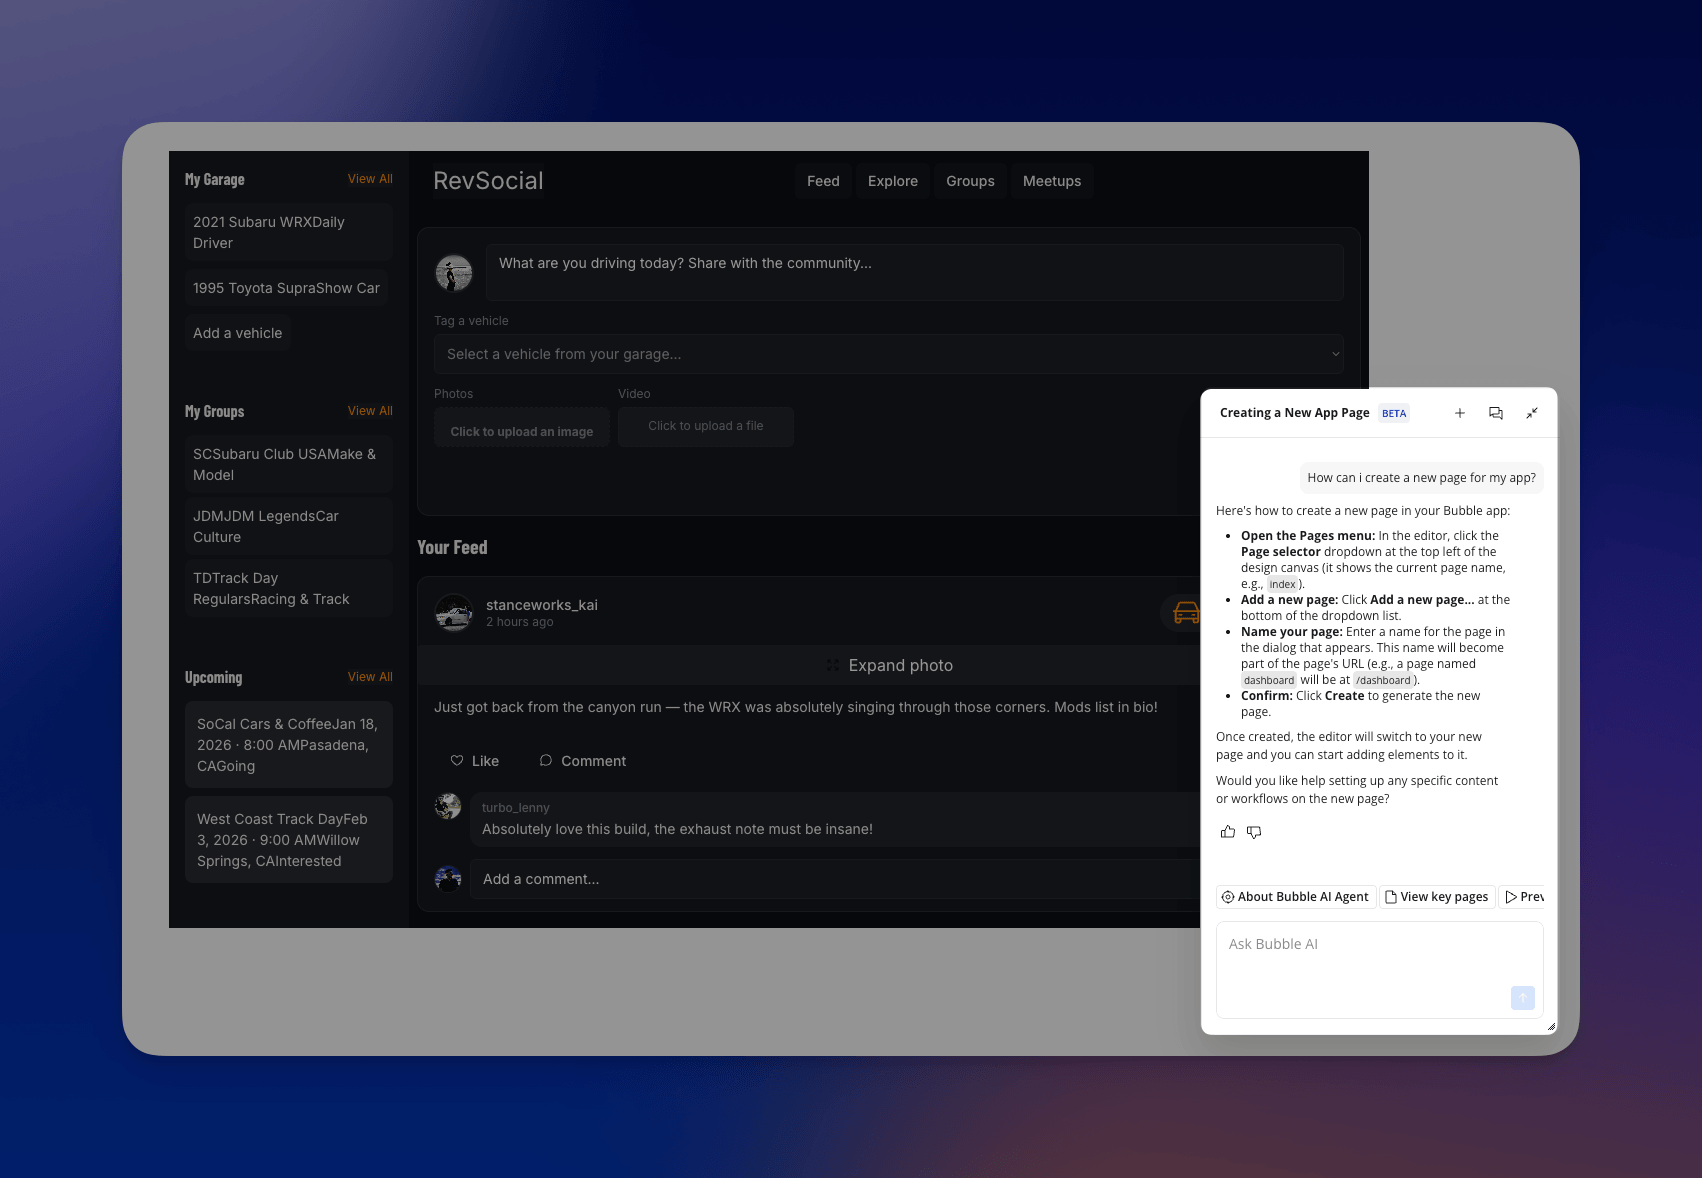Send message with the arrow icon
Viewport: 1702px width, 1178px height.
tap(1522, 997)
